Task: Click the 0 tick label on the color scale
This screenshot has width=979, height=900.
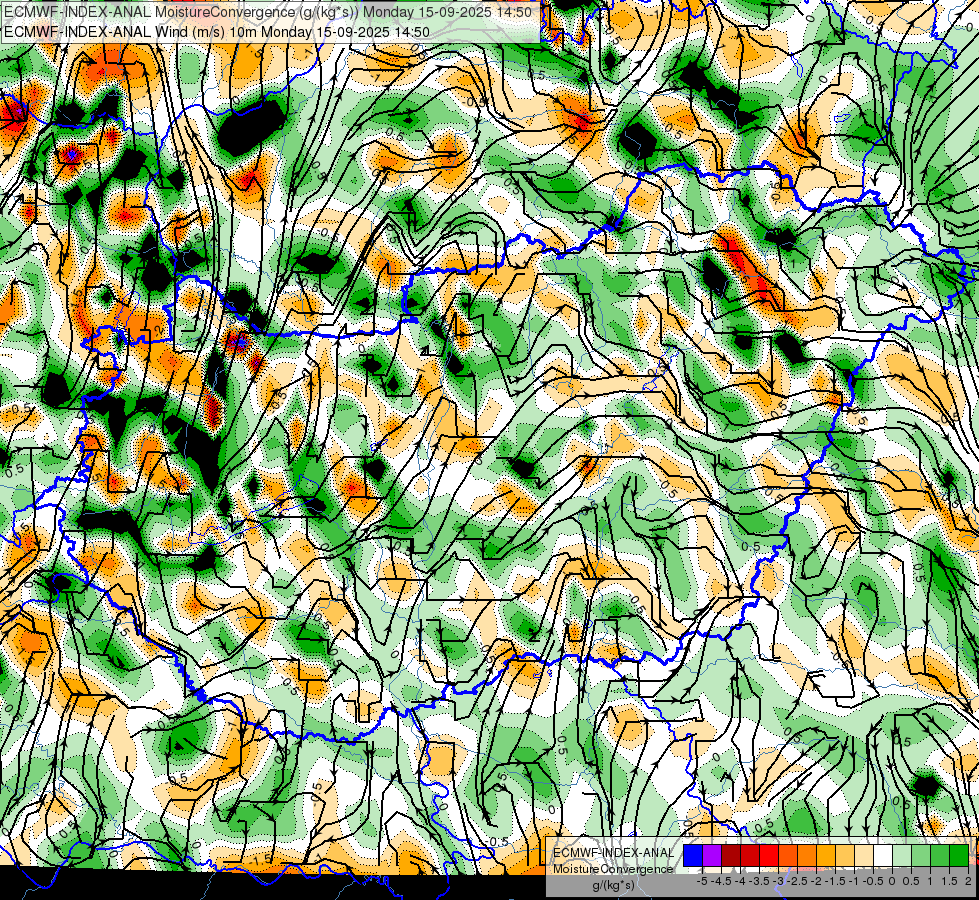Action: [x=892, y=881]
